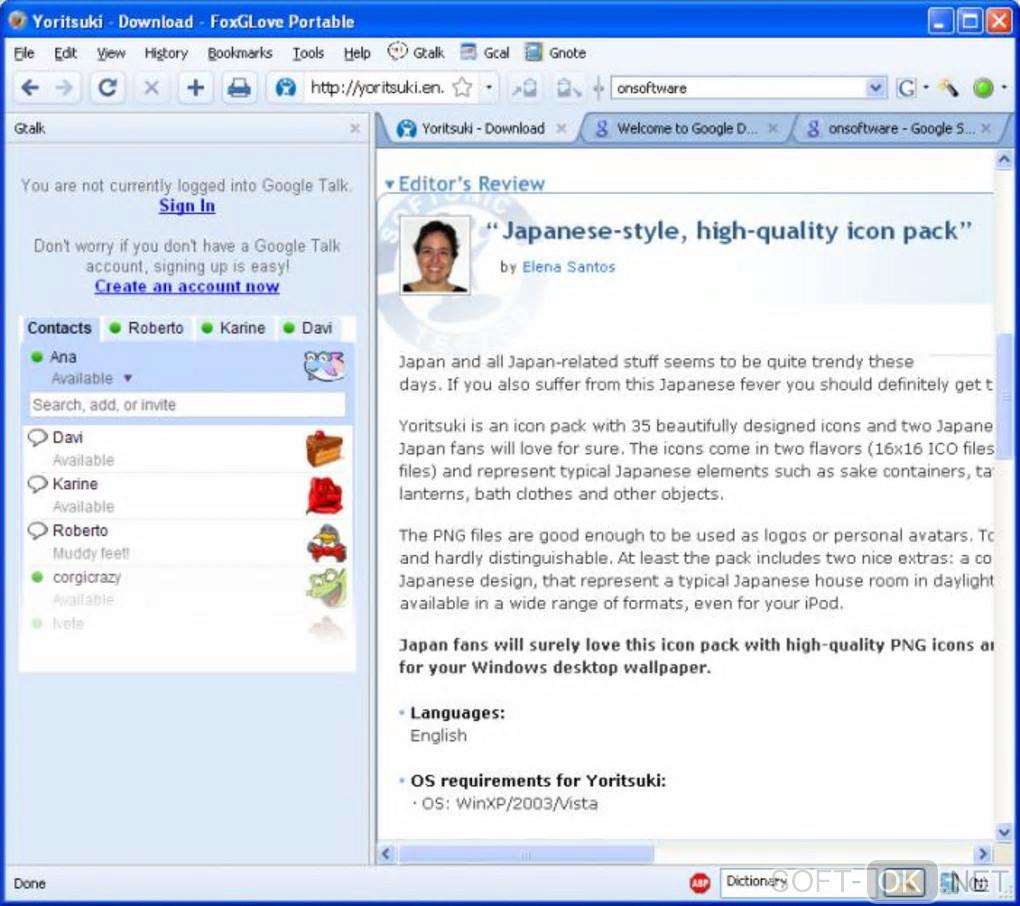Bookmark this page with the star icon
The image size is (1020, 906).
tap(462, 87)
